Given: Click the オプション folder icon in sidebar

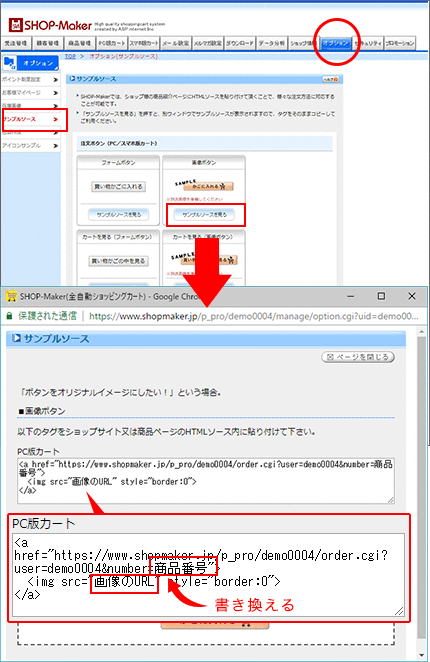Looking at the screenshot, I should pyautogui.click(x=9, y=63).
